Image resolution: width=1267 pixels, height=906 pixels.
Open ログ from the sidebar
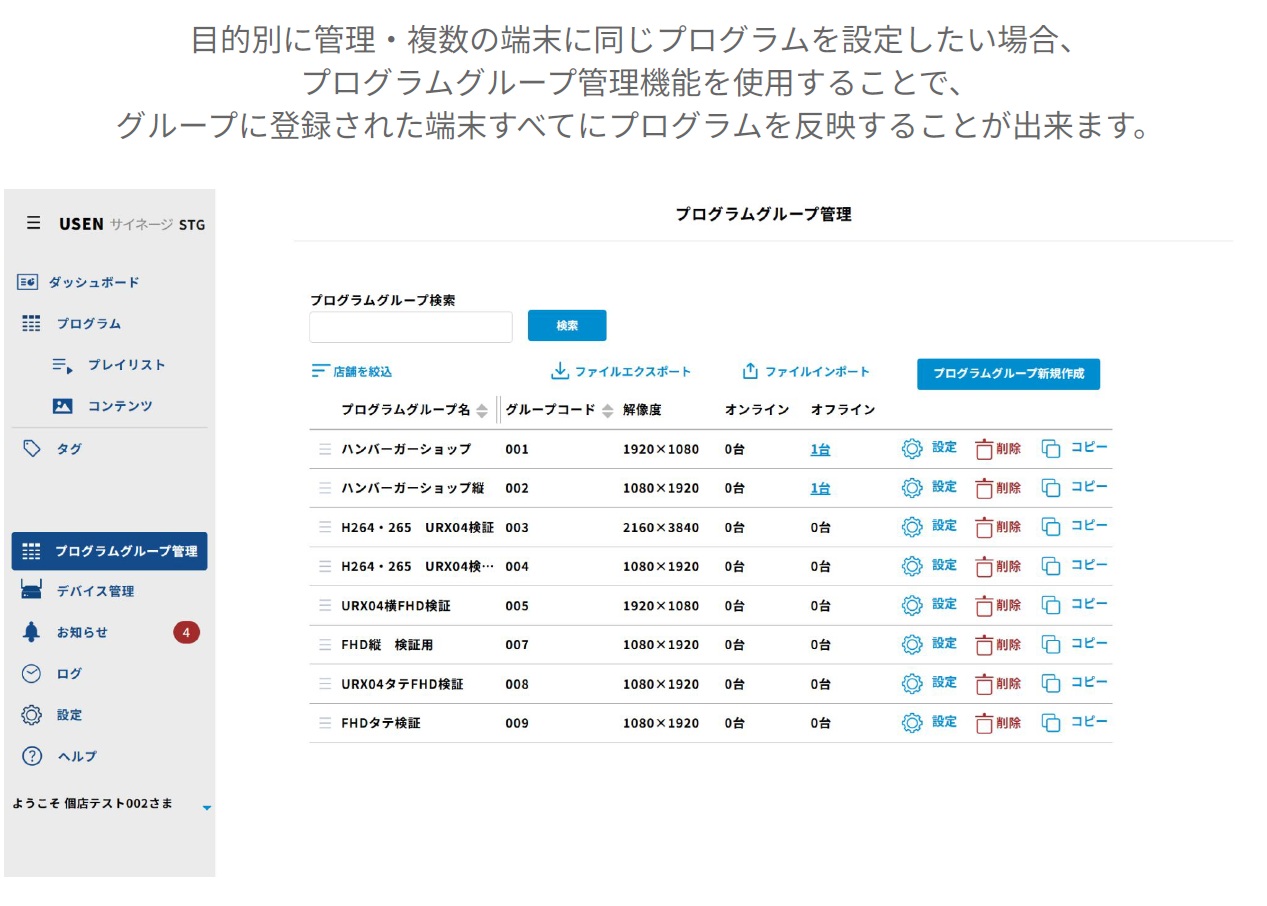point(52,674)
